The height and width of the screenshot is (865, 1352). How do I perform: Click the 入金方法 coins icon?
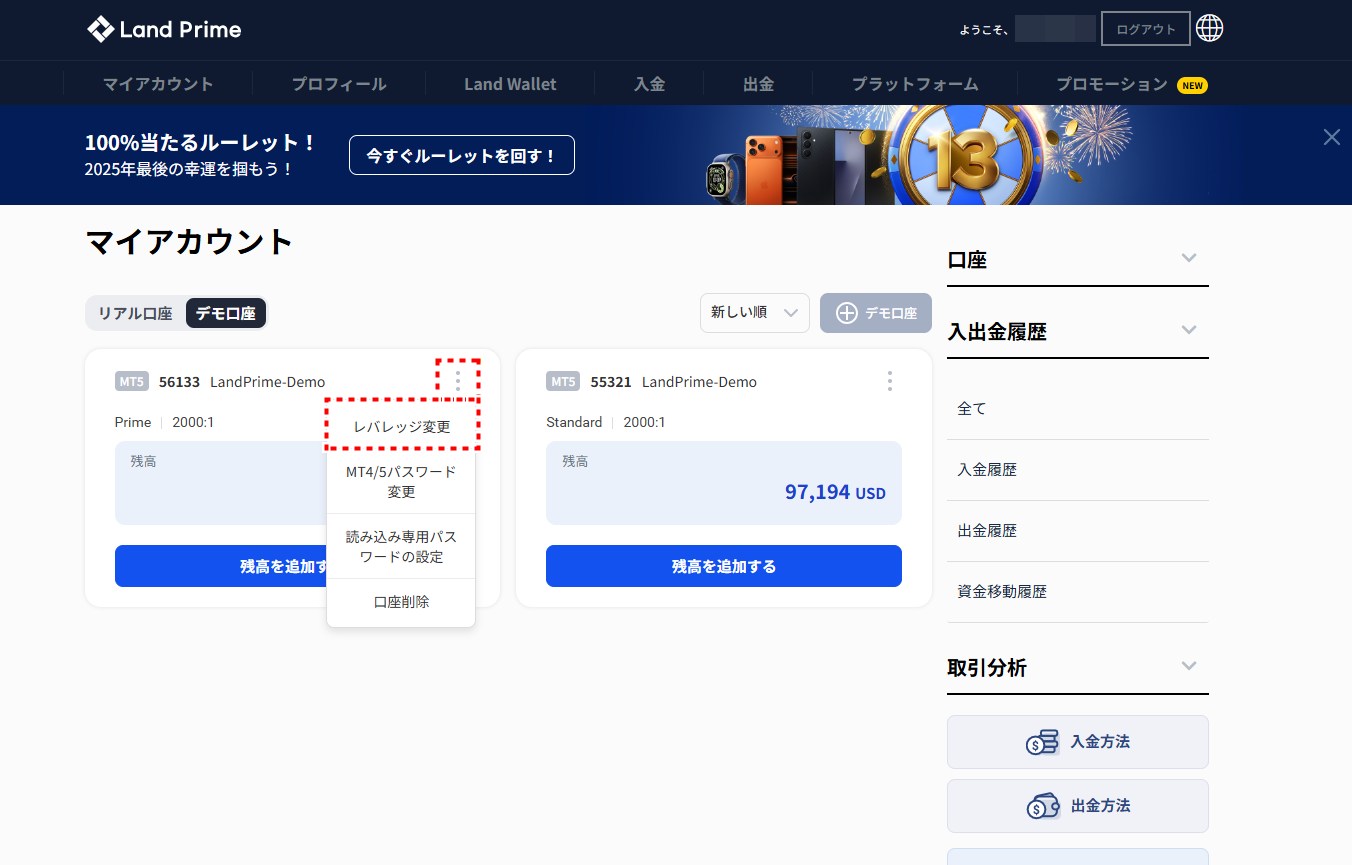[1042, 742]
